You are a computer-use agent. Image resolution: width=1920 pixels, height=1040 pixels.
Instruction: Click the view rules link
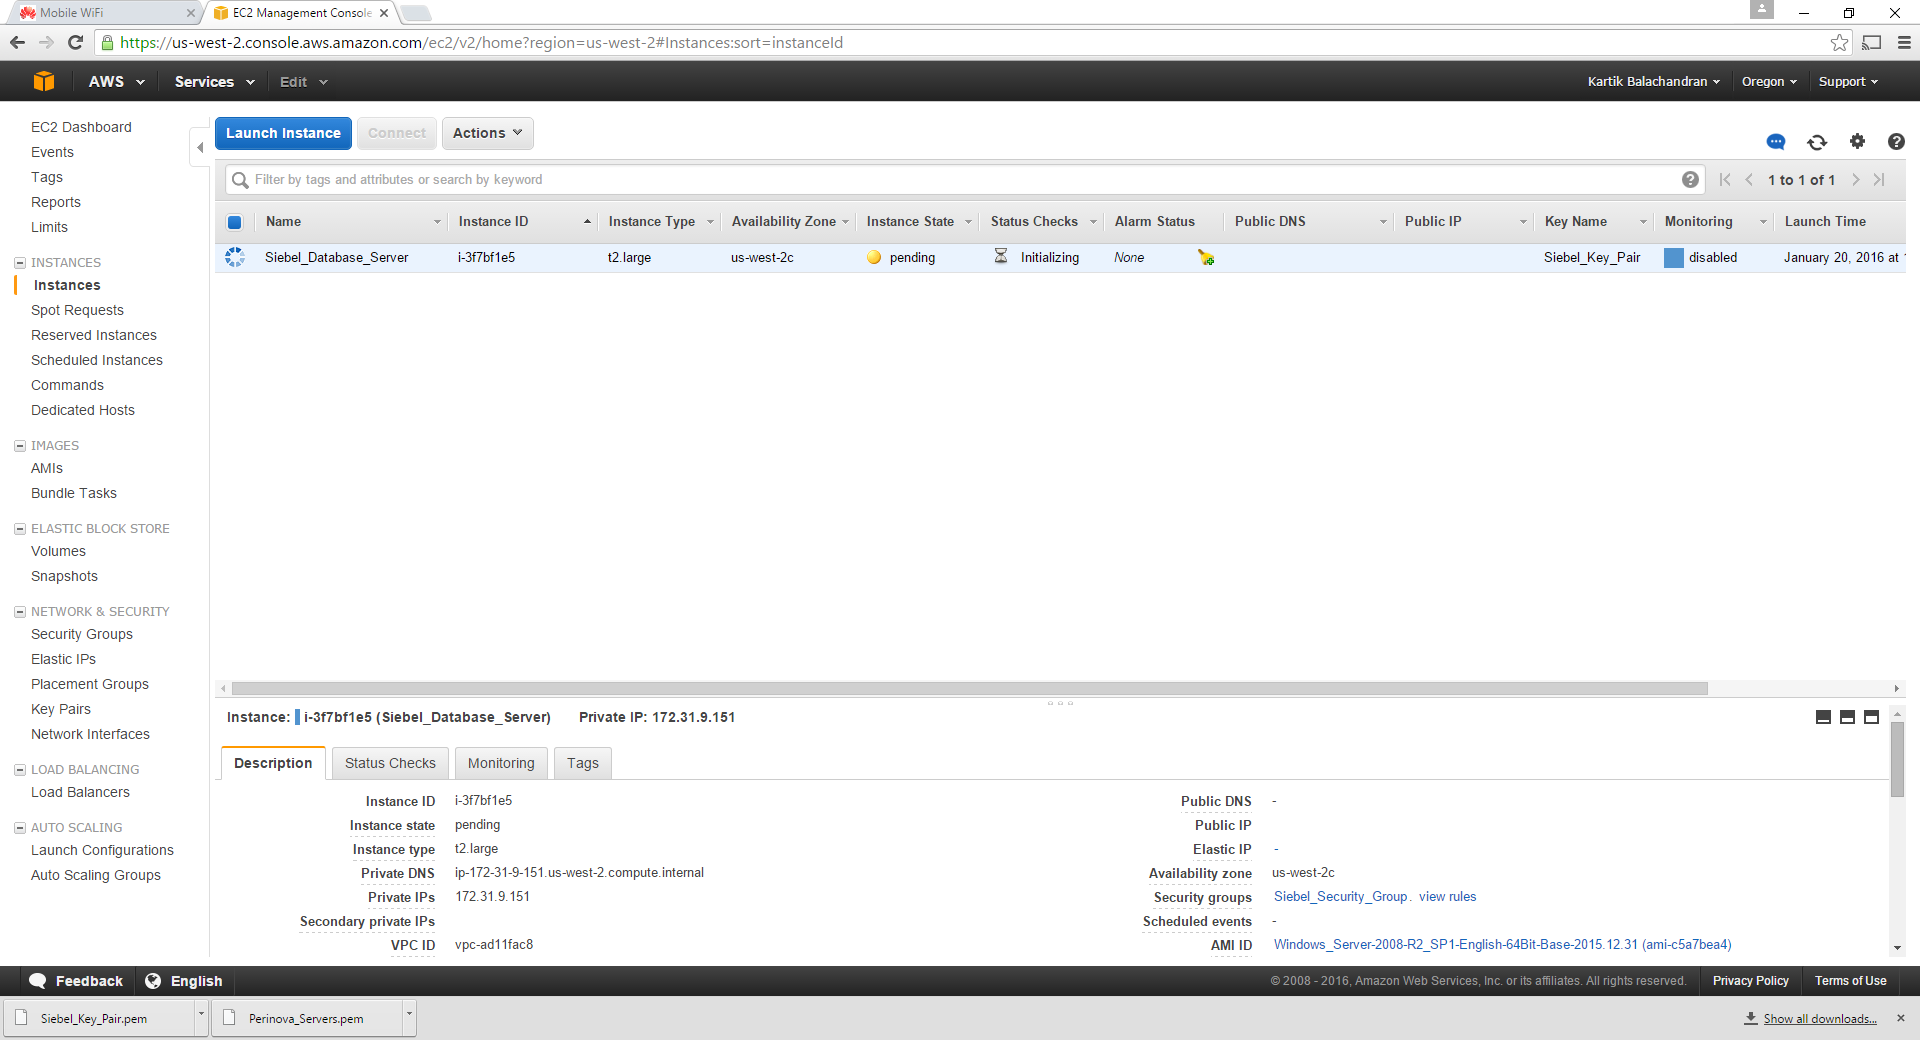[x=1447, y=897]
